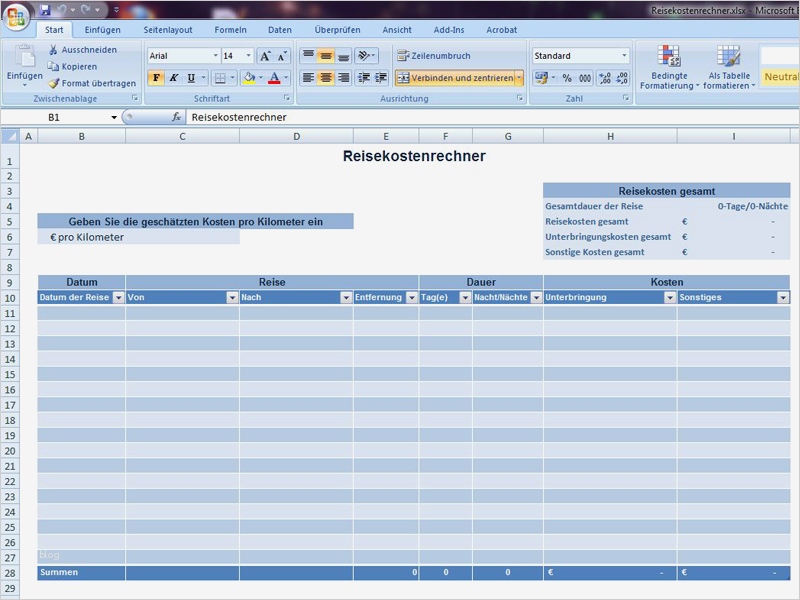Open Bedingte Formatierung menu
Image resolution: width=800 pixels, height=600 pixels.
669,67
